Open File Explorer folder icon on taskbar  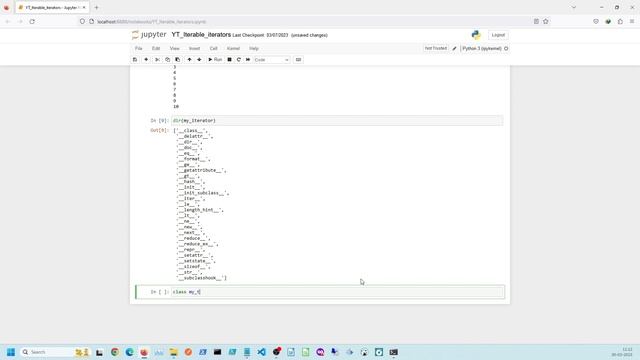pos(173,352)
